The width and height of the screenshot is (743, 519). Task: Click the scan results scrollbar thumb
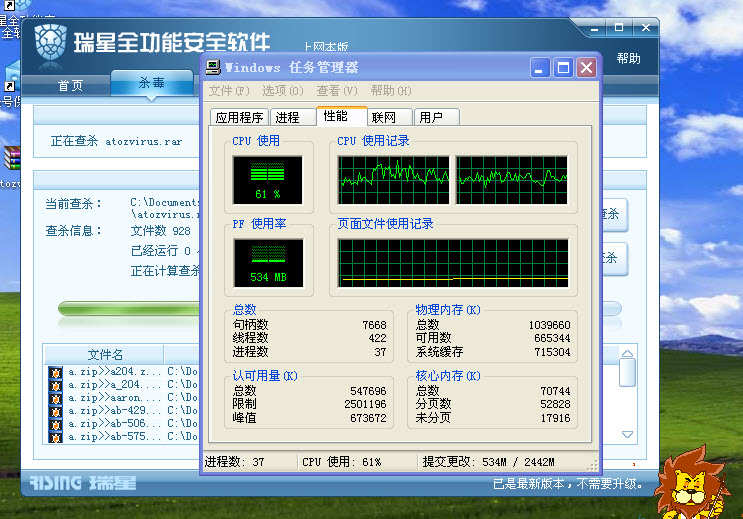[x=627, y=373]
